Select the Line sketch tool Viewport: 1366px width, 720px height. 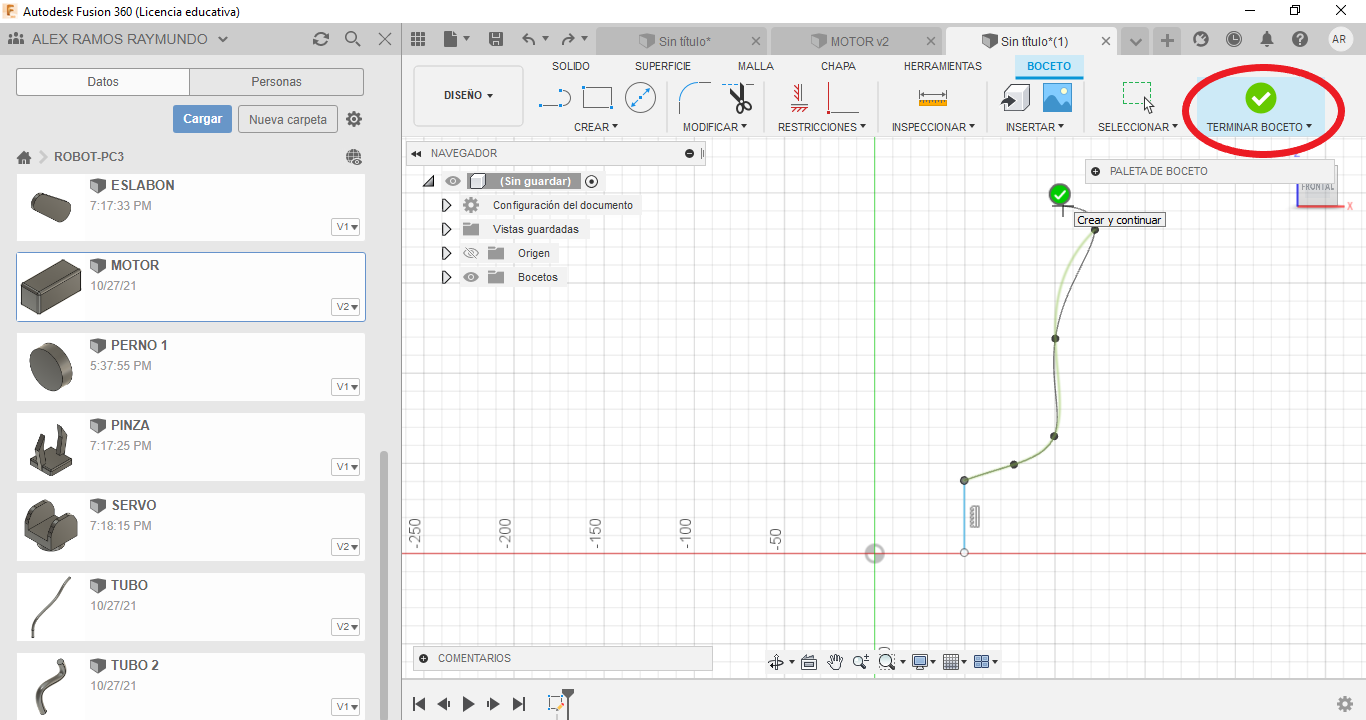pos(554,98)
